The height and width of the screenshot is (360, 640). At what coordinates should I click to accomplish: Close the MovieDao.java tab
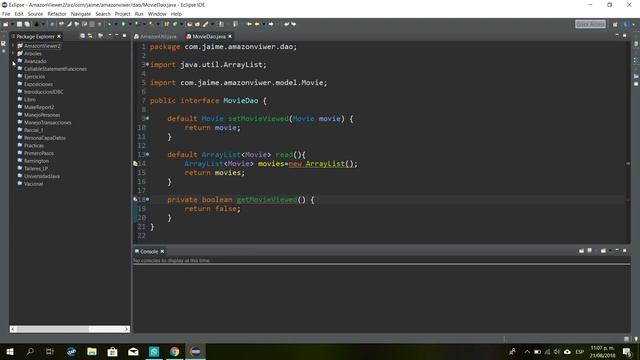(230, 36)
